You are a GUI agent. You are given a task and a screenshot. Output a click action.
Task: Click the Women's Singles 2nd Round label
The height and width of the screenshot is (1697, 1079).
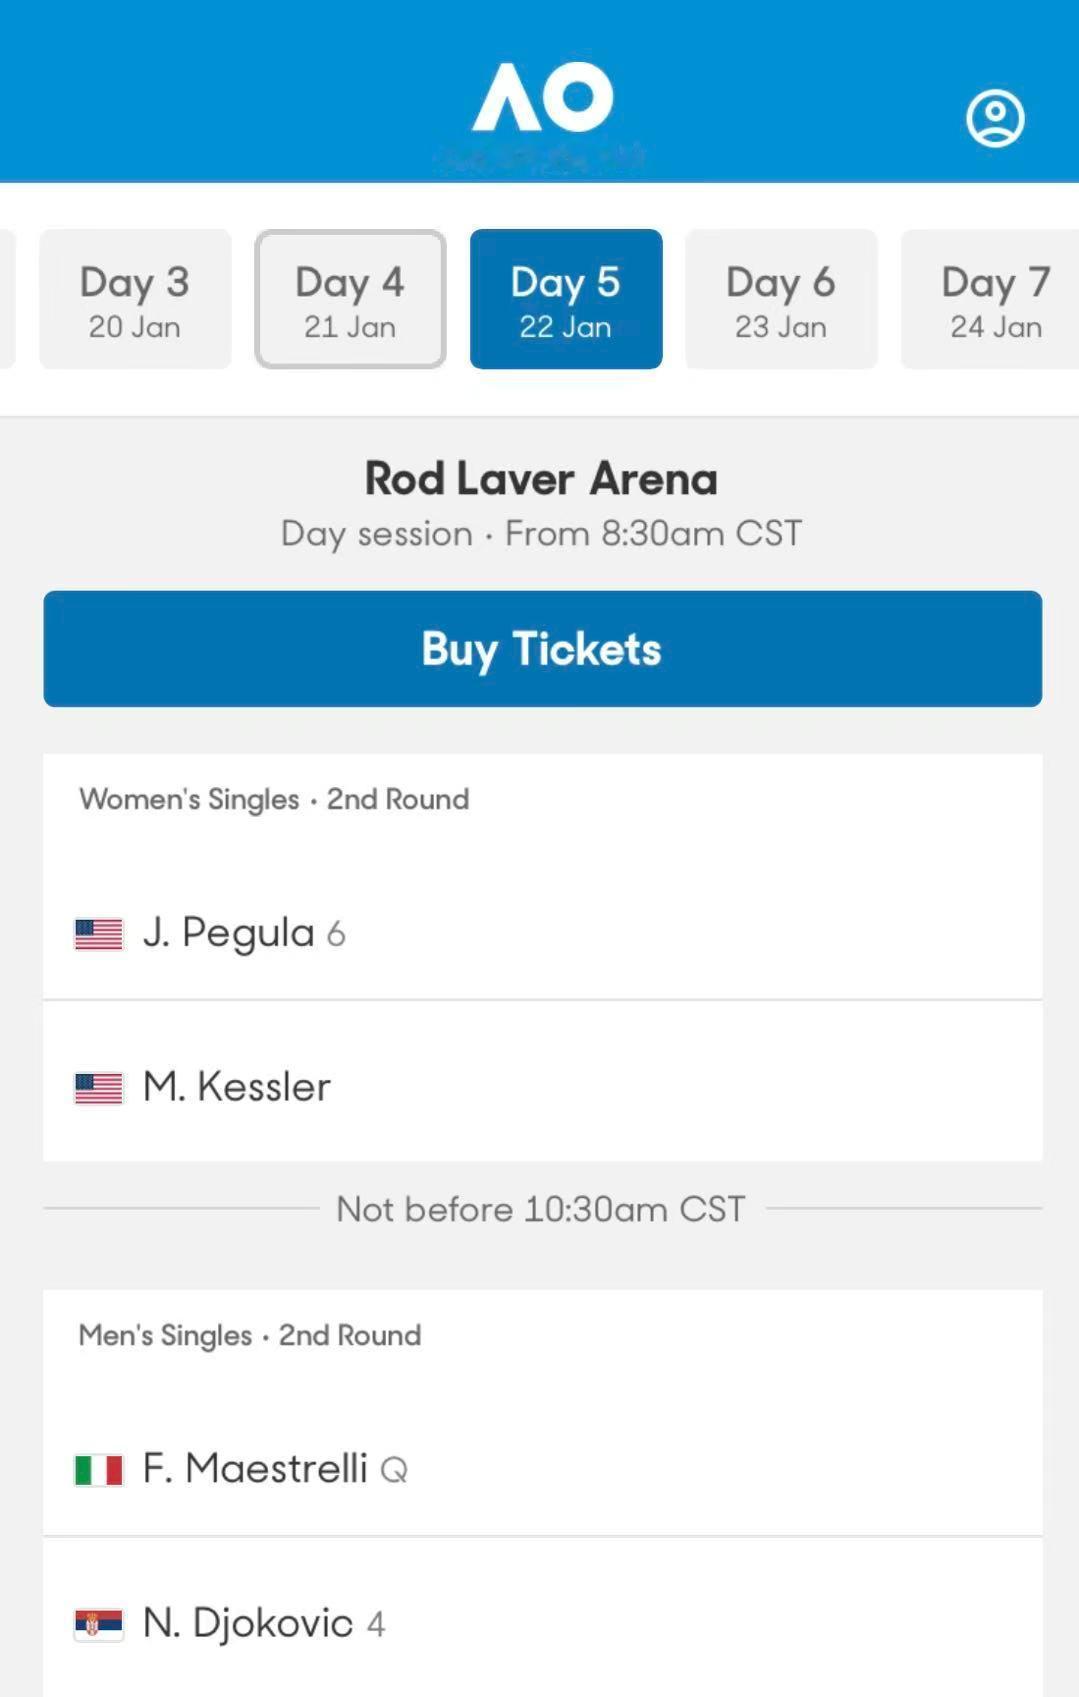[x=274, y=799]
